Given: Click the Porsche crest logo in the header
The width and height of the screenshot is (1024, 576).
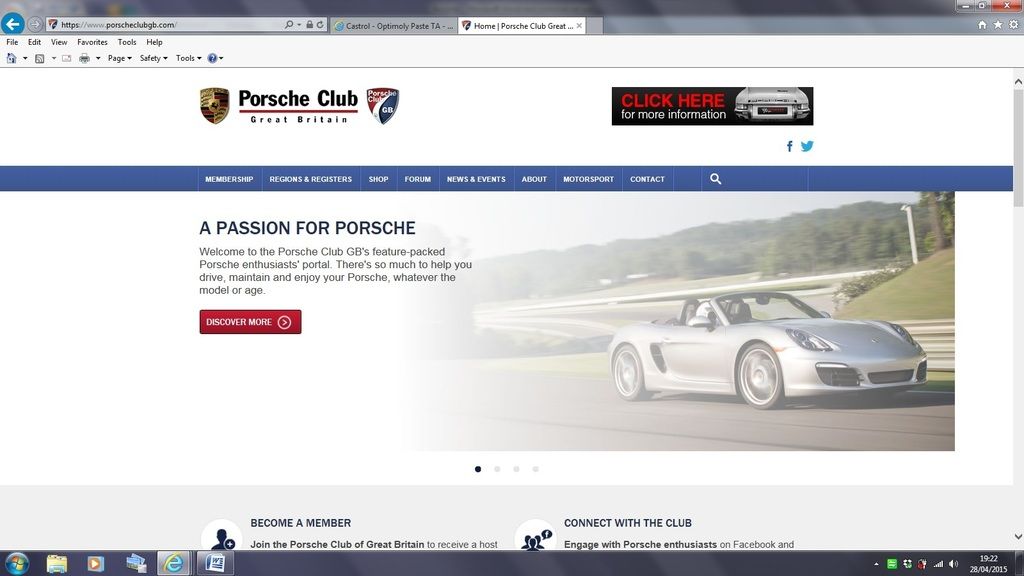Looking at the screenshot, I should pos(214,106).
